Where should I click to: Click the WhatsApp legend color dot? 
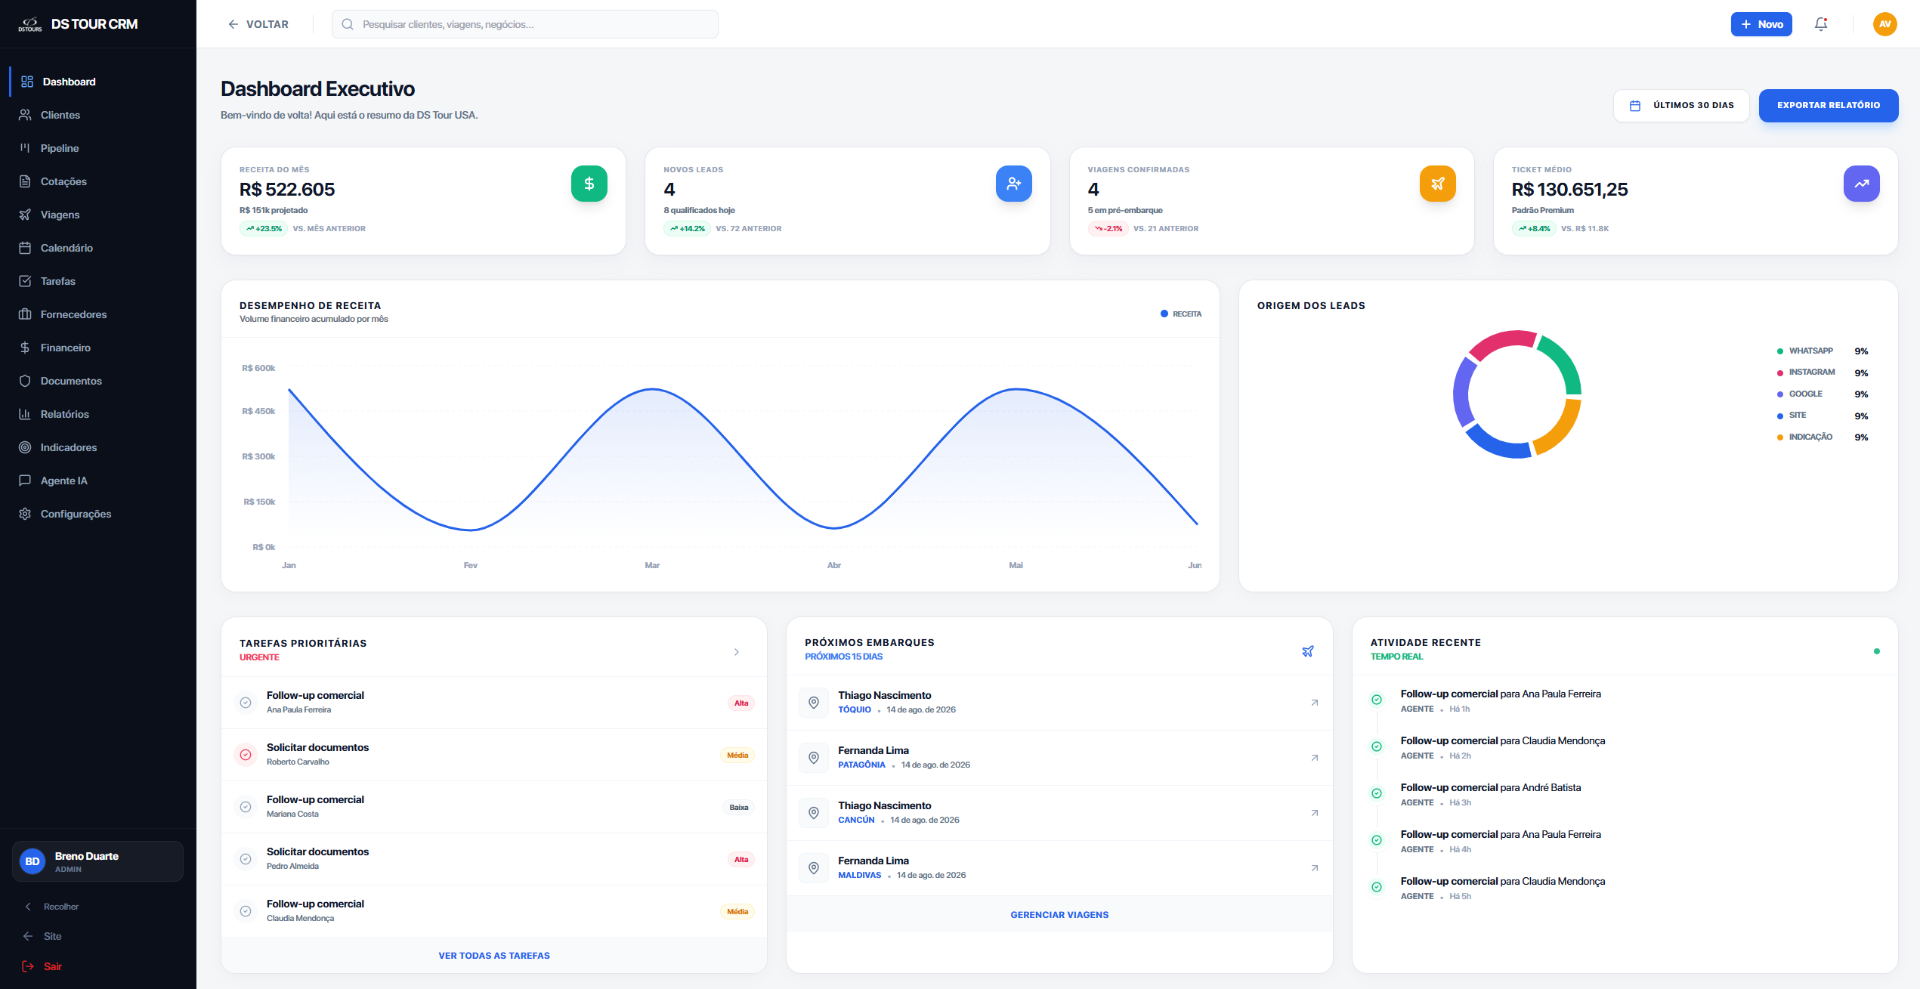pos(1780,351)
